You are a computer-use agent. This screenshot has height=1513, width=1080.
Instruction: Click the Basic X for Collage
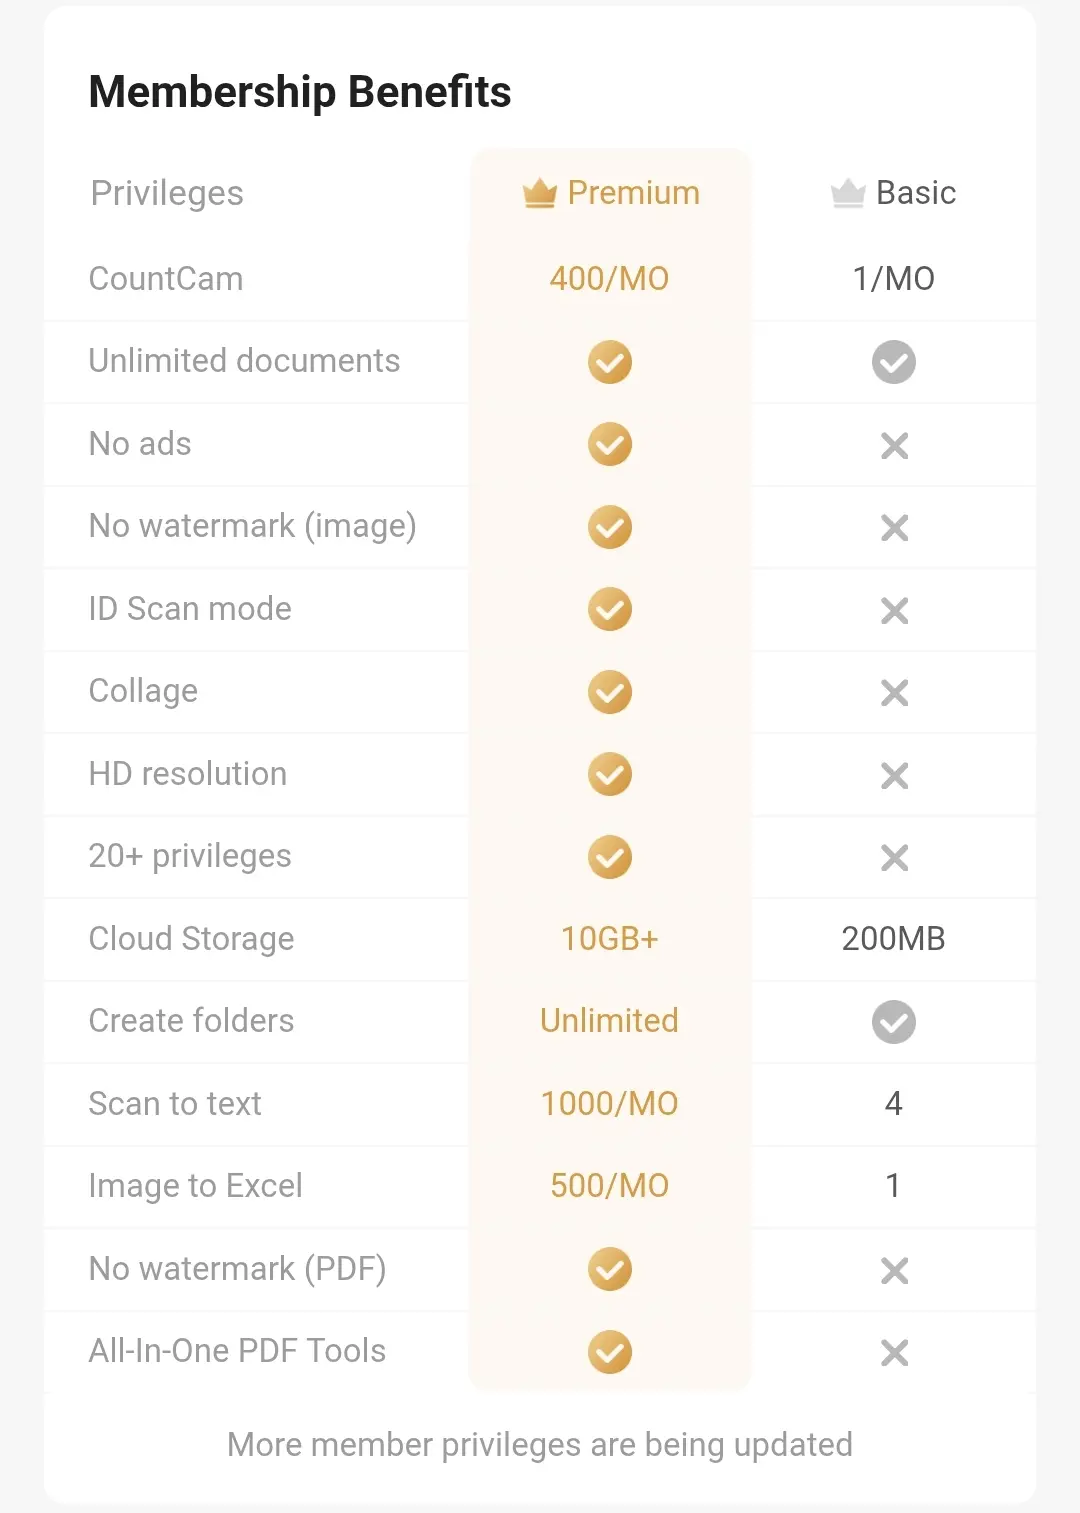coord(895,693)
